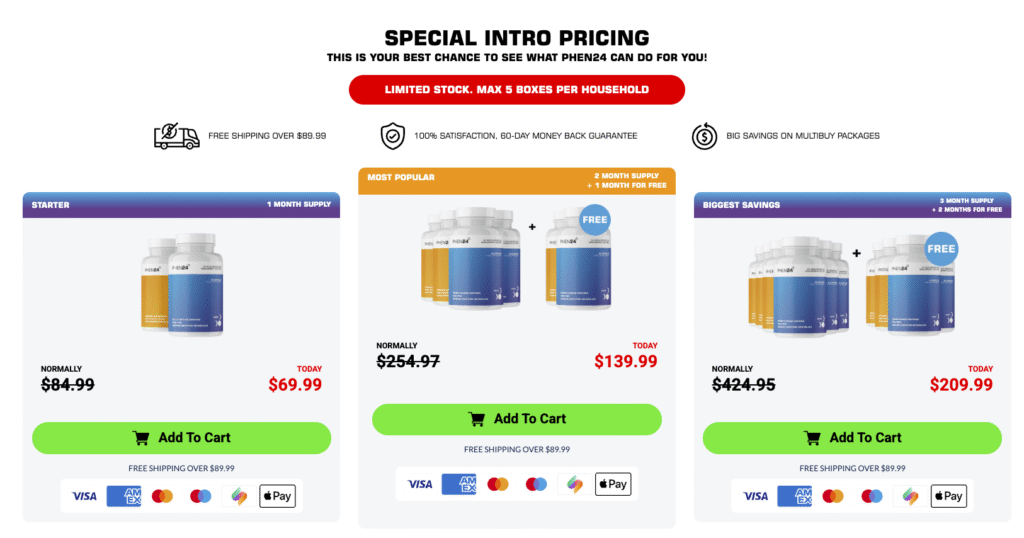
Task: Add the Biggest Savings package to cart
Action: coord(852,437)
